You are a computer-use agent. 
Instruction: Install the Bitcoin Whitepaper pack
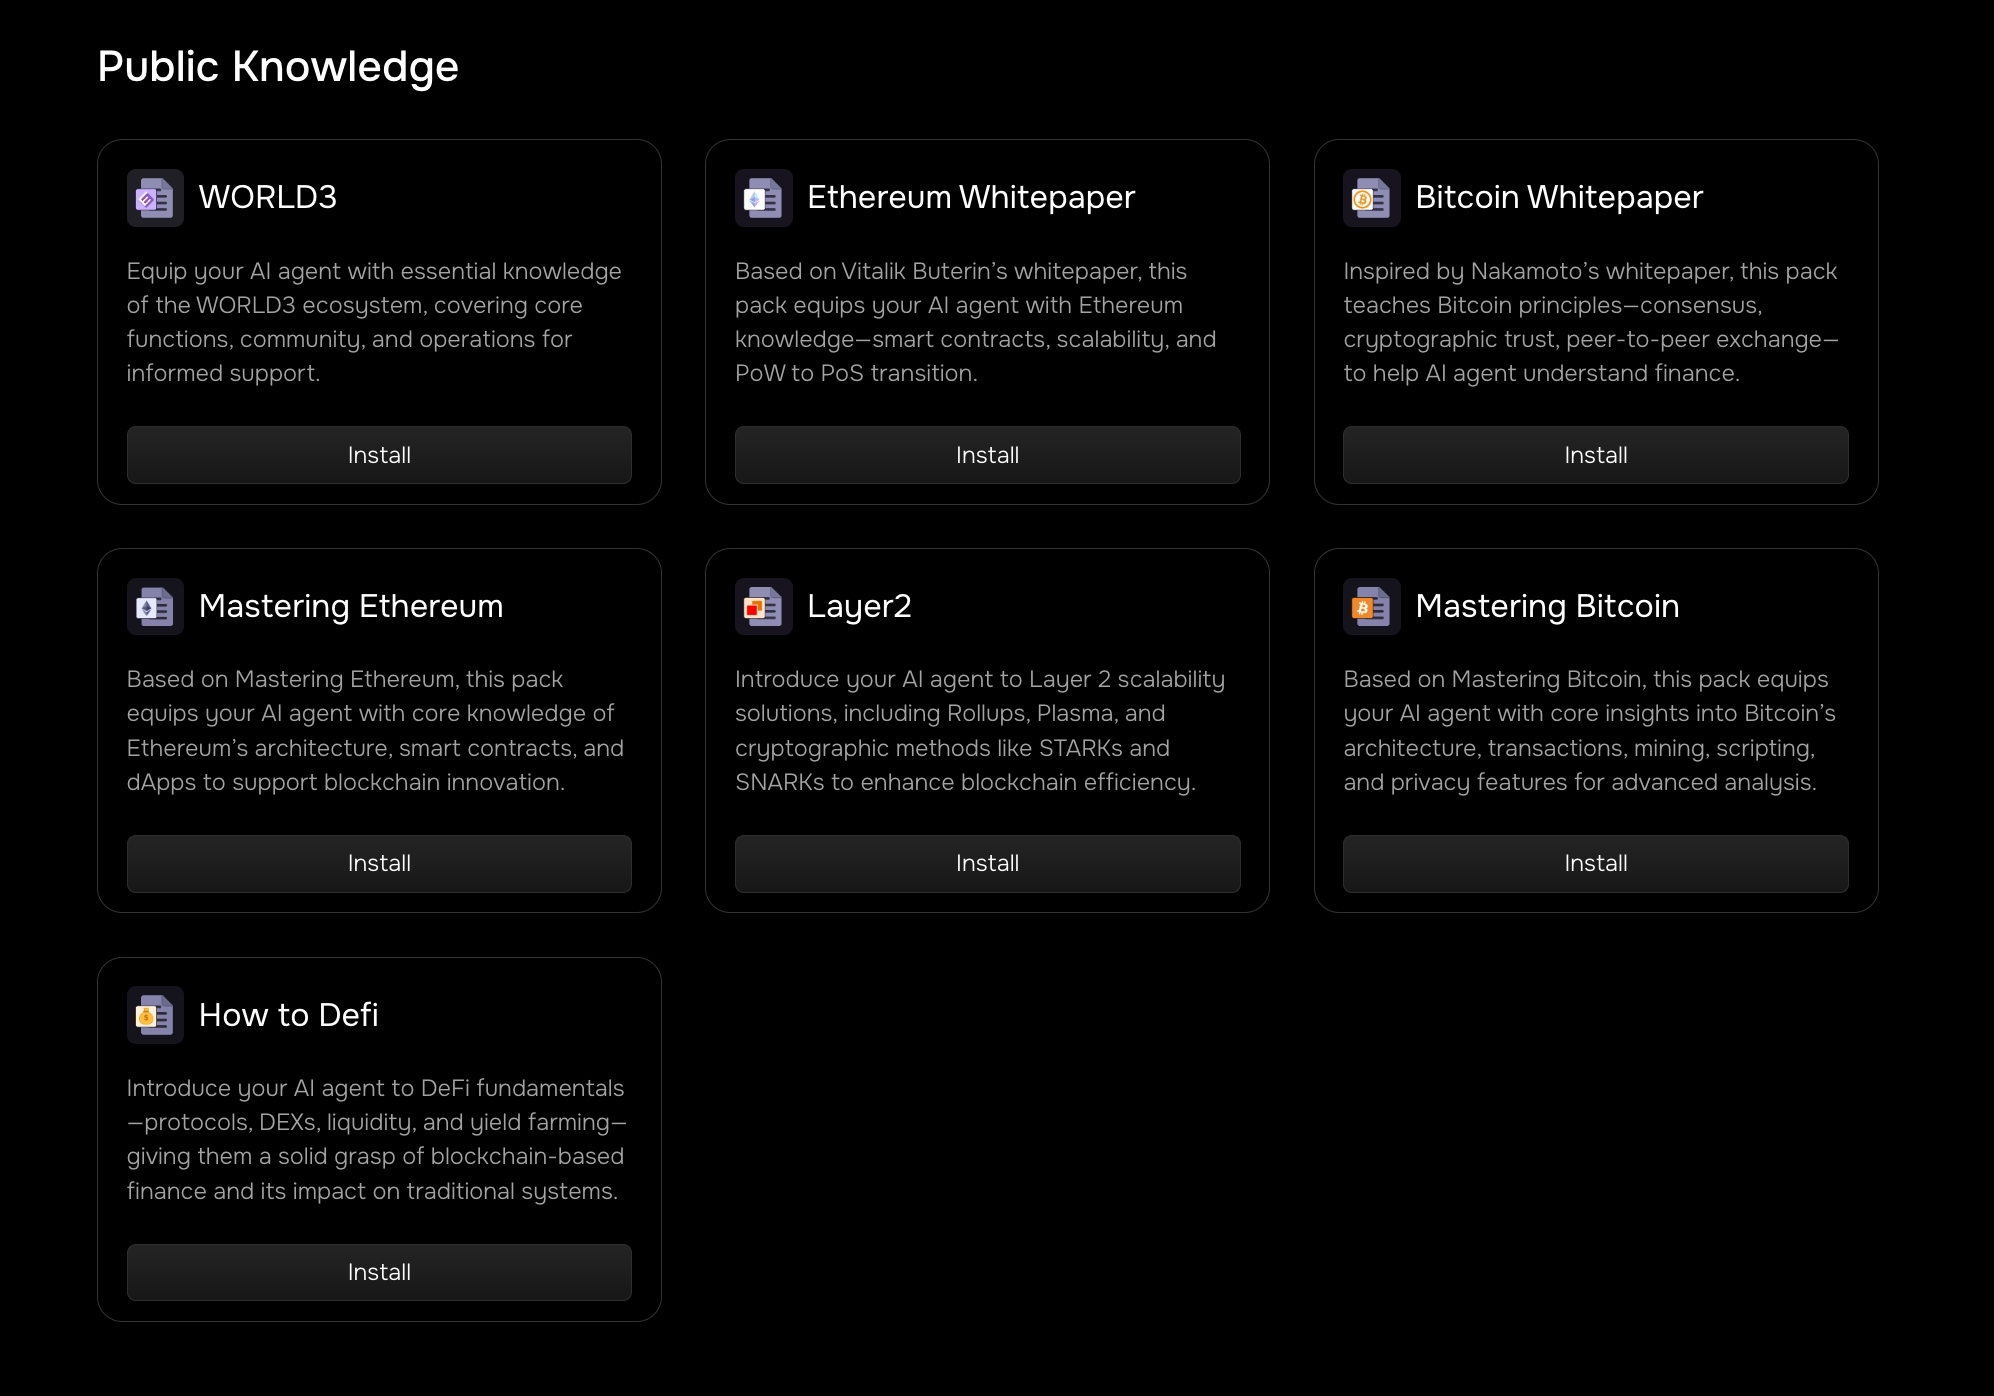pos(1595,455)
